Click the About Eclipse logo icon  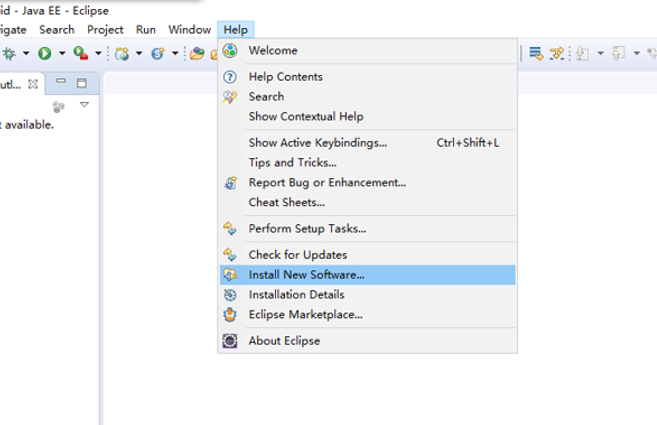click(230, 341)
